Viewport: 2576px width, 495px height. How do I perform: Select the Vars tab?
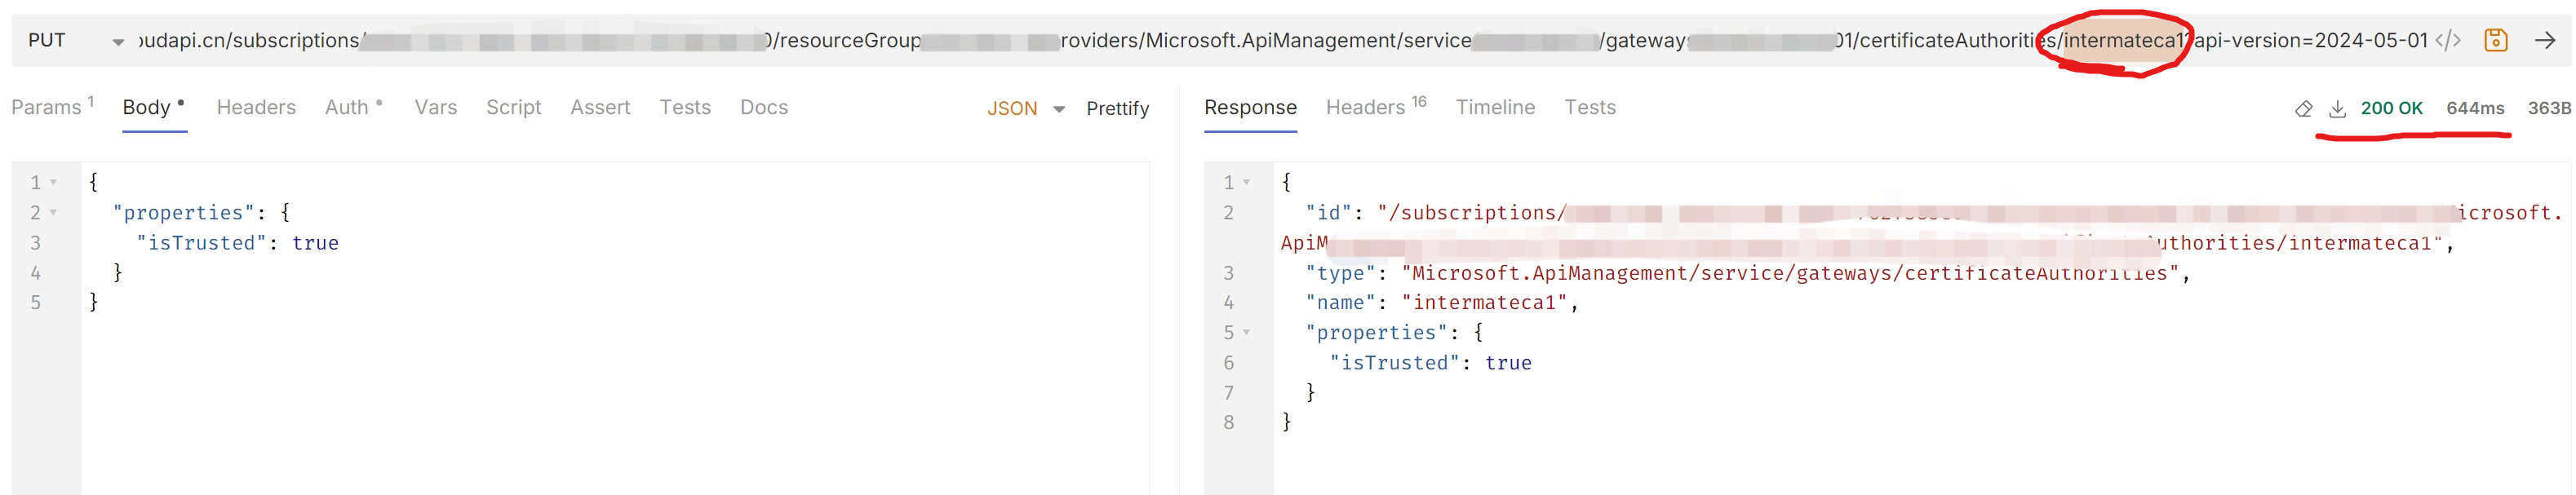tap(435, 107)
